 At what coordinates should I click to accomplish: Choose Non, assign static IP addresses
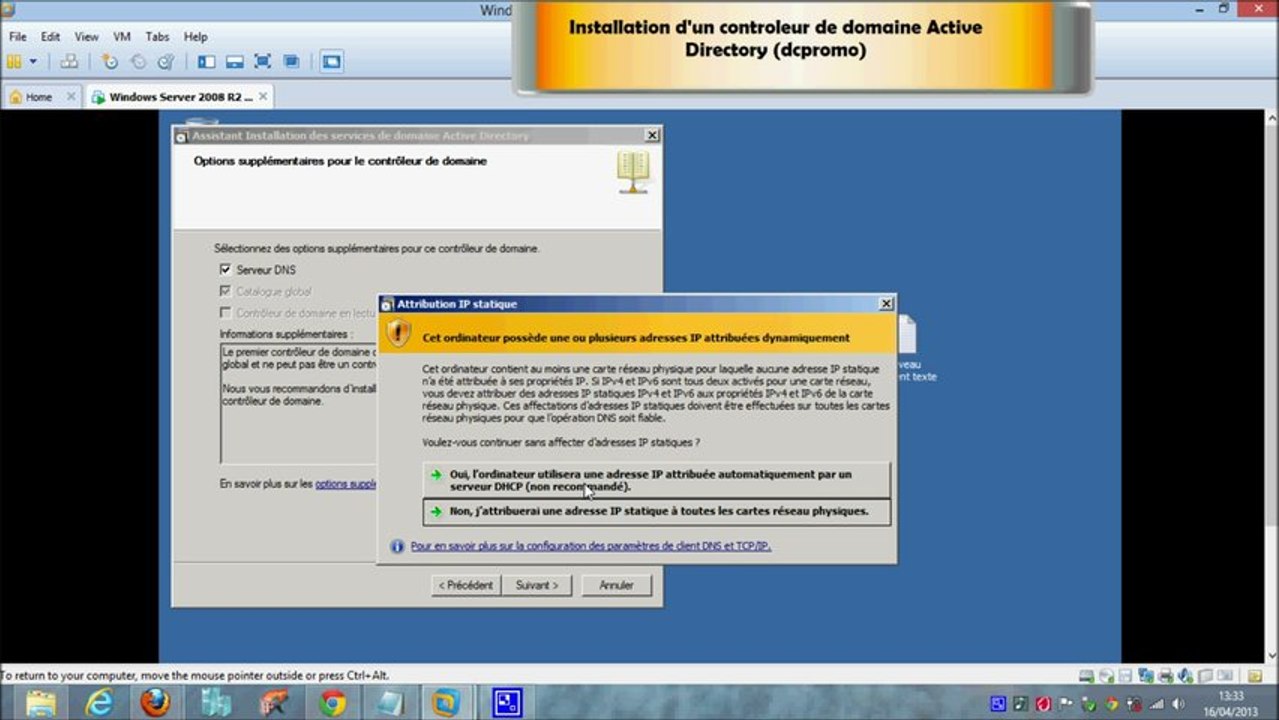tap(656, 511)
